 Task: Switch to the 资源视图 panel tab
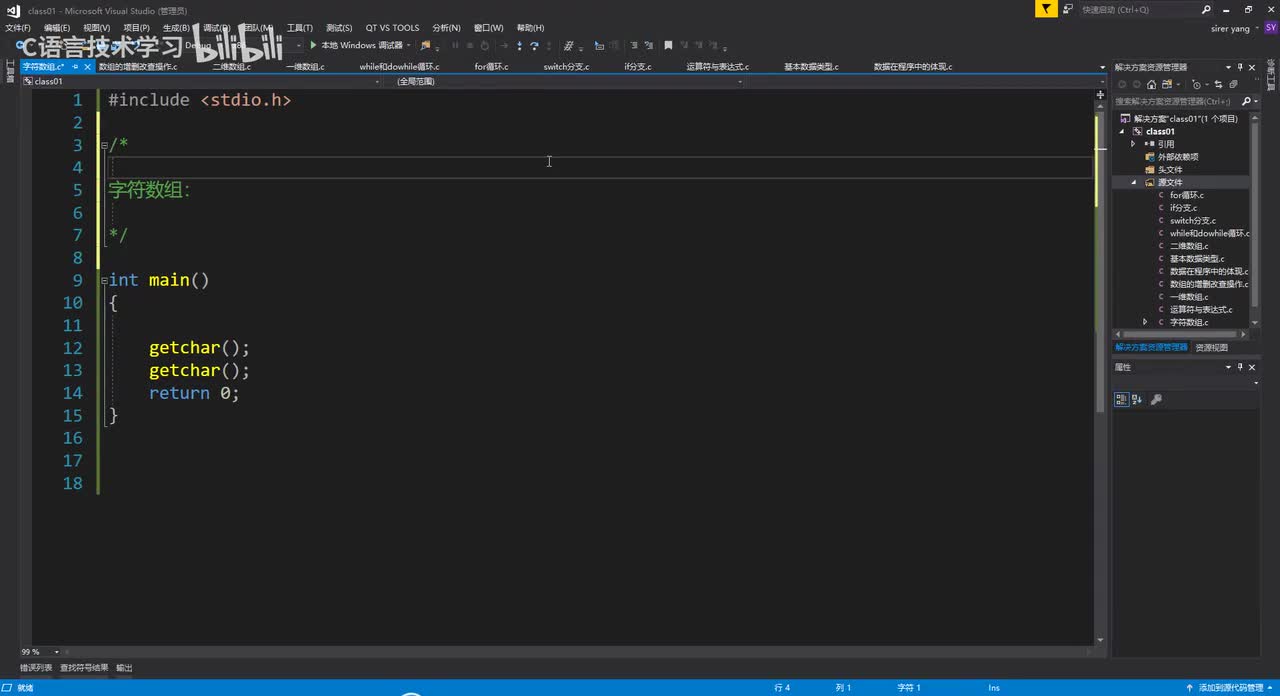click(1211, 348)
